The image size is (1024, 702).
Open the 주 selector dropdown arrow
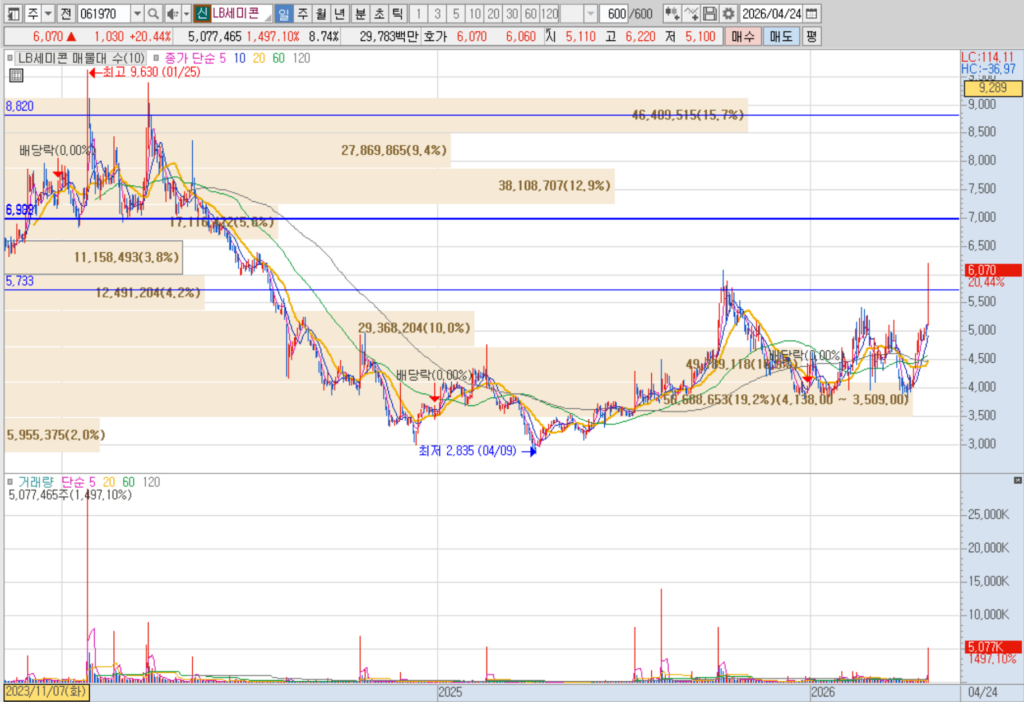coord(48,14)
